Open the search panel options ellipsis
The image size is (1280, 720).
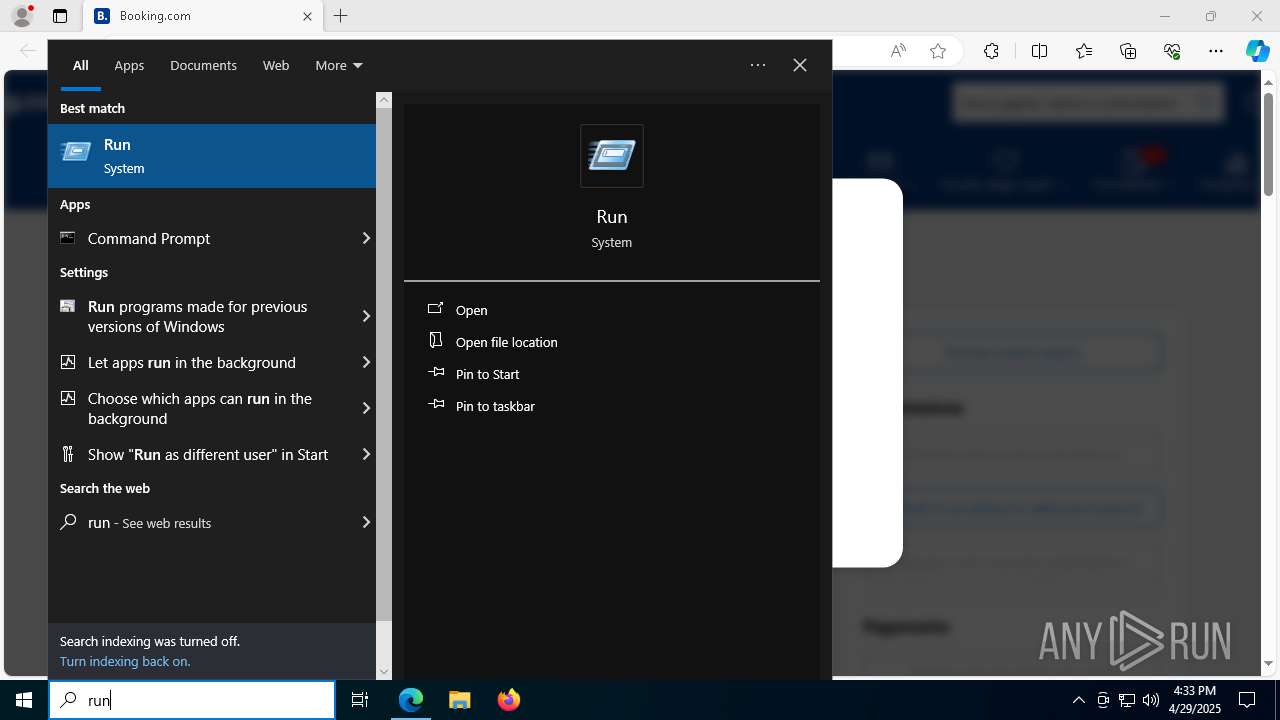tap(758, 65)
